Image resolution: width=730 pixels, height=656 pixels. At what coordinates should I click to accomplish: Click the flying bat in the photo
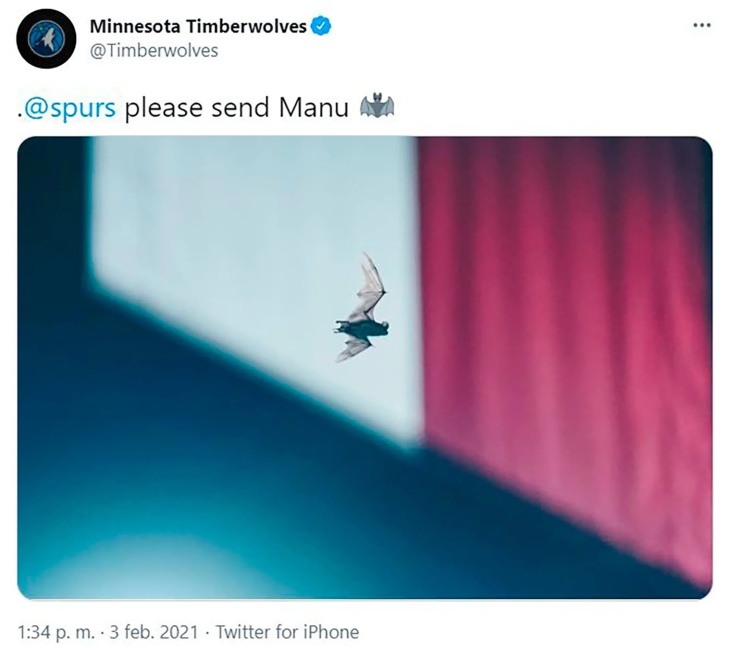tap(361, 308)
